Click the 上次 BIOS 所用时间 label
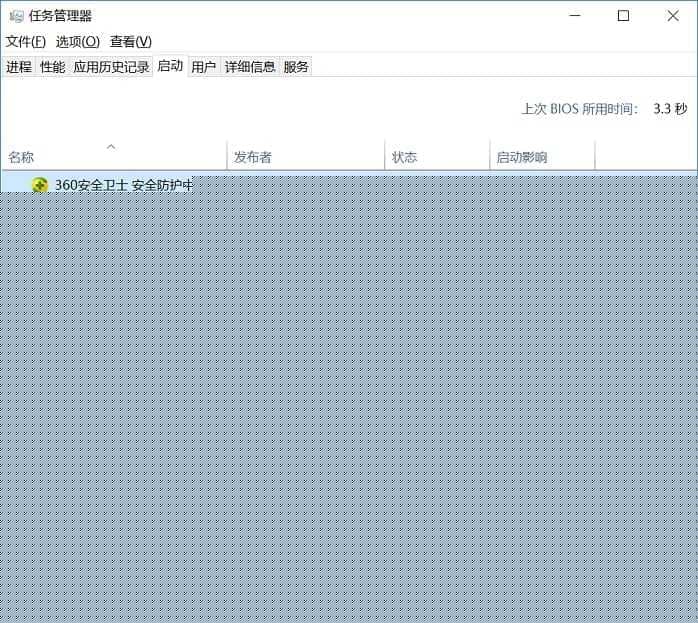 pos(580,109)
